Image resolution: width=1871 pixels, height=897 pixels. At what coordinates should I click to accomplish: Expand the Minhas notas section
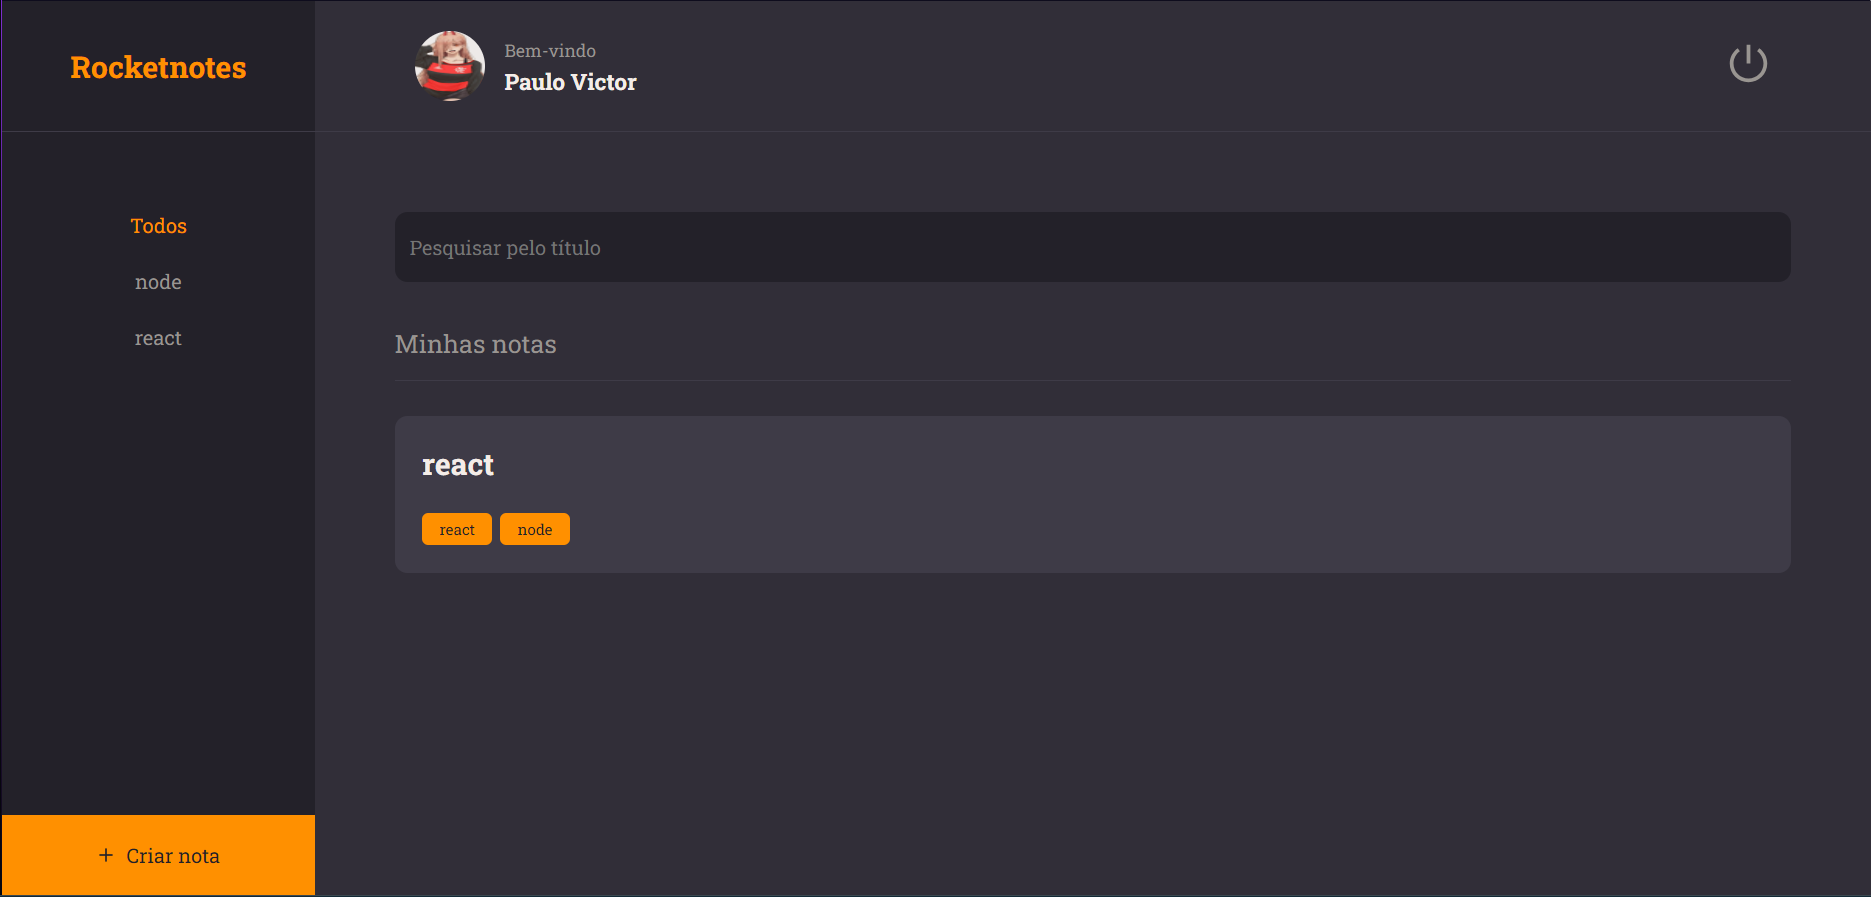[x=476, y=344]
